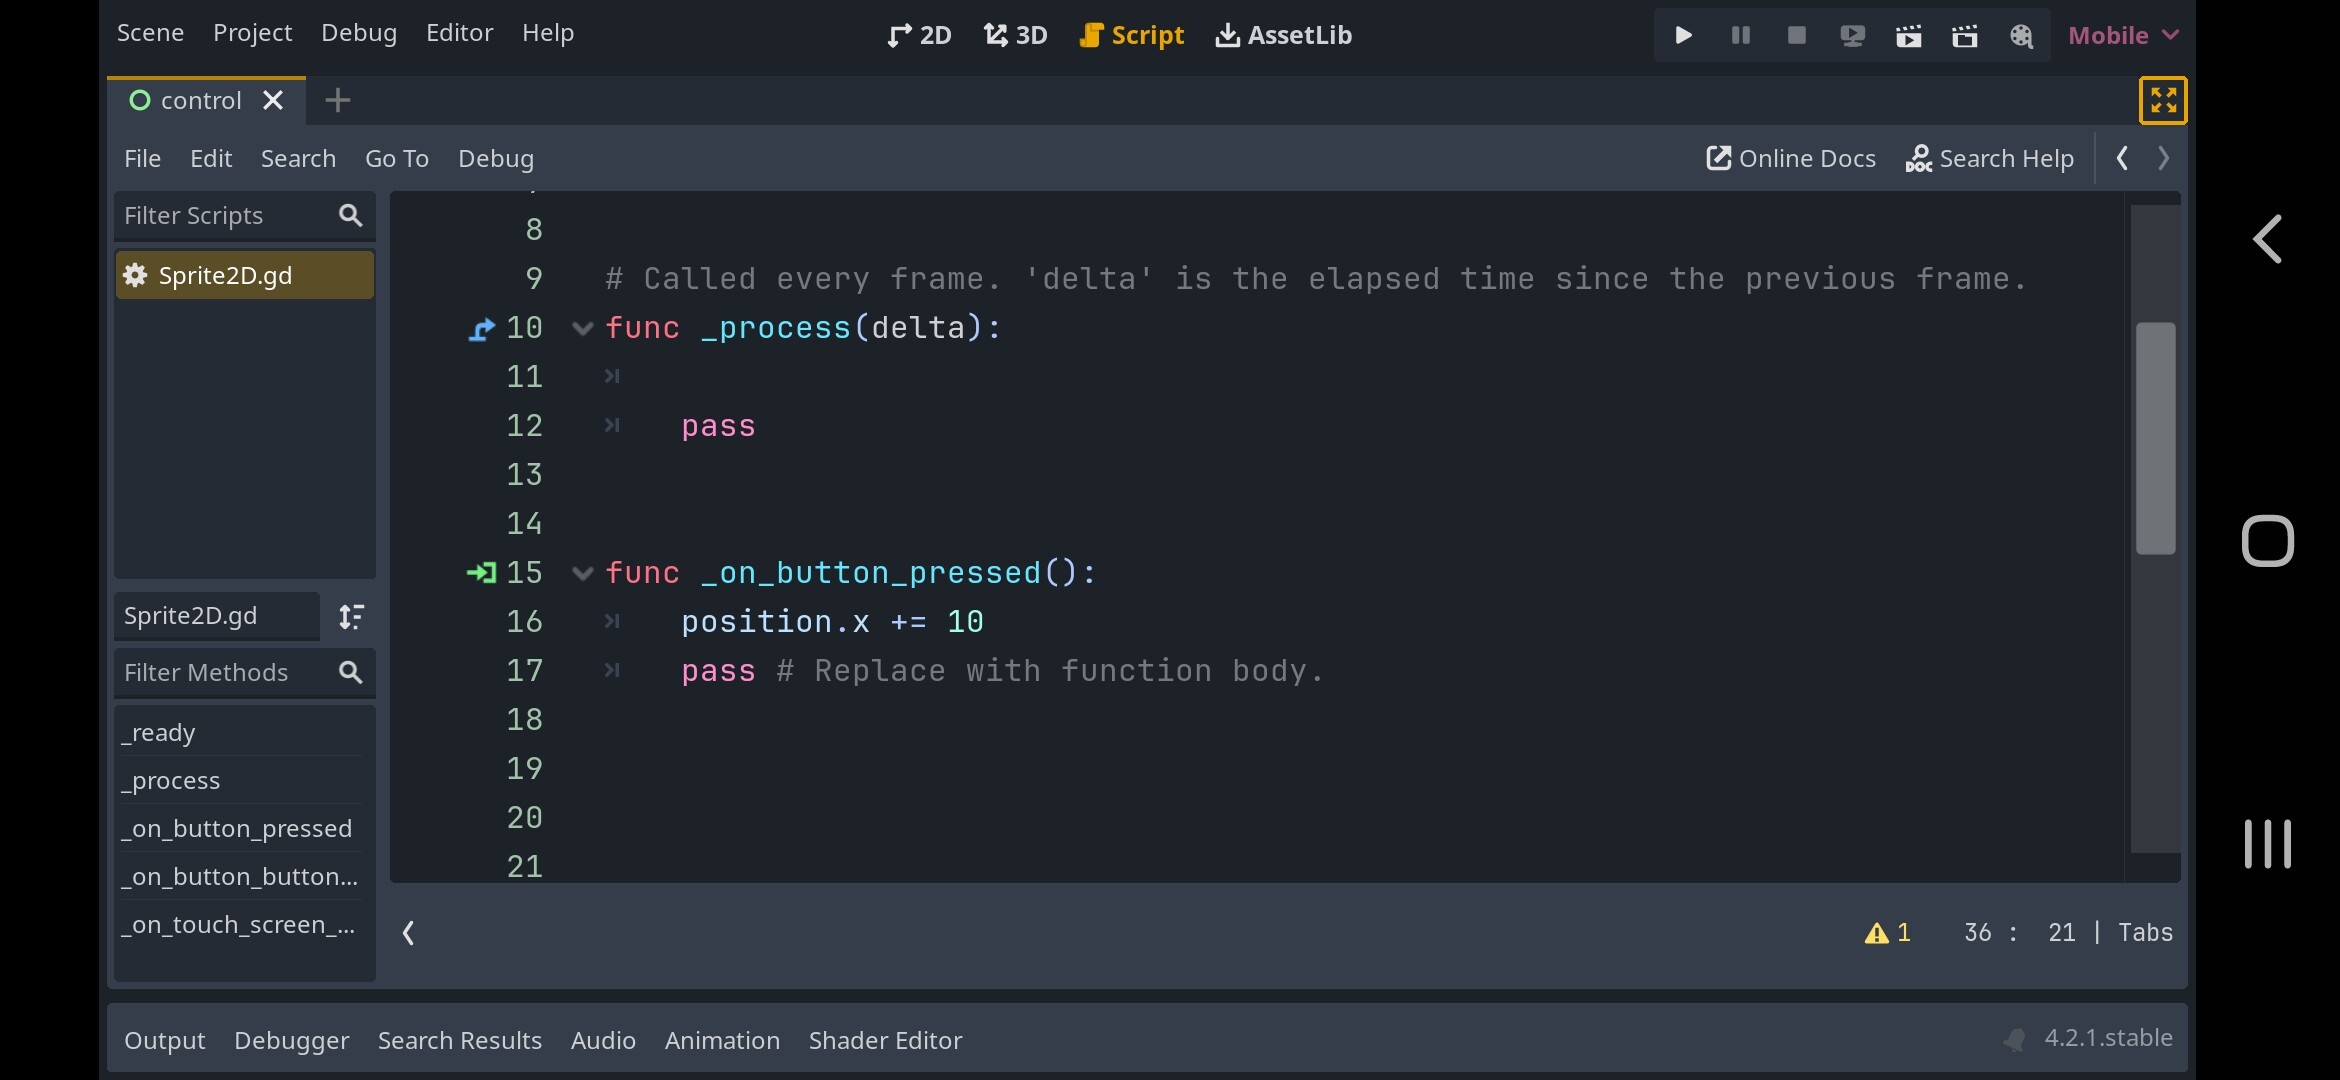The image size is (2340, 1080).
Task: Open the Help menu
Action: pyautogui.click(x=548, y=33)
